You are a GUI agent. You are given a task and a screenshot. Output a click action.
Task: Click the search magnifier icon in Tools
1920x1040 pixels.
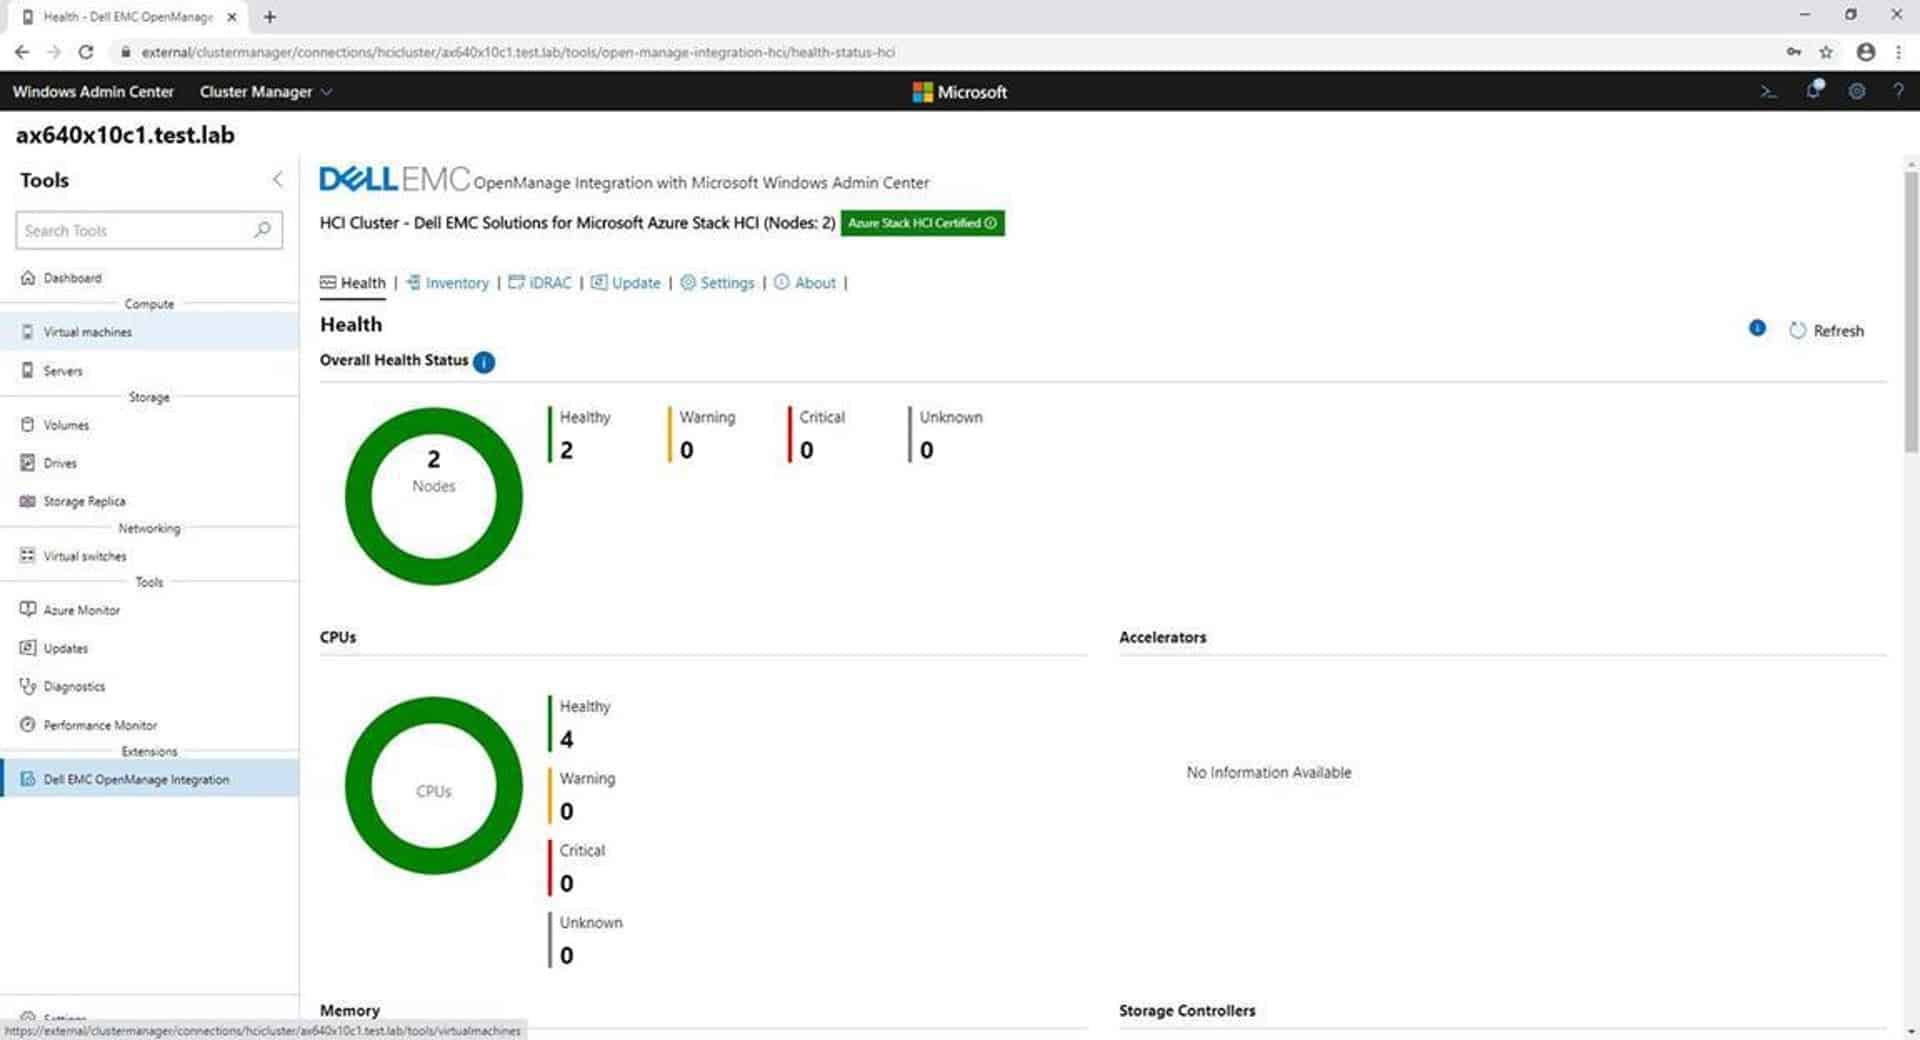262,230
